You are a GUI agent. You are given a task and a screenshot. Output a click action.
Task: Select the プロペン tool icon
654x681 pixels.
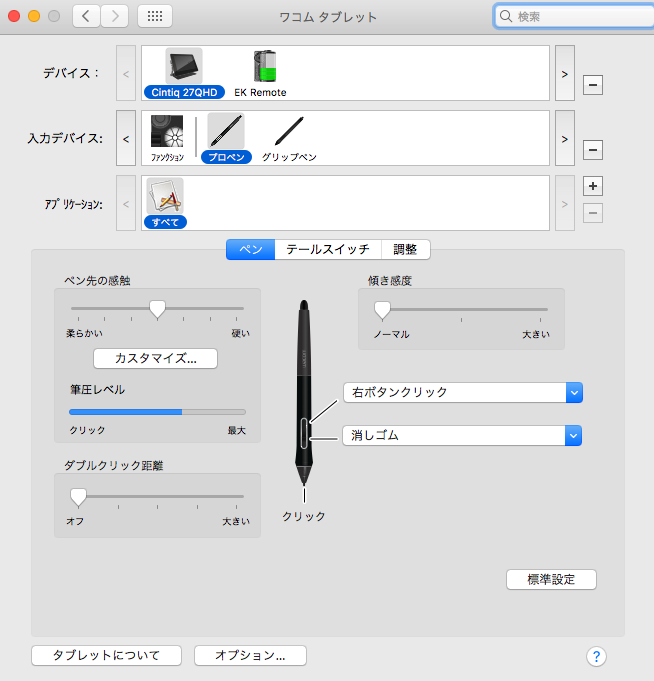(x=226, y=131)
